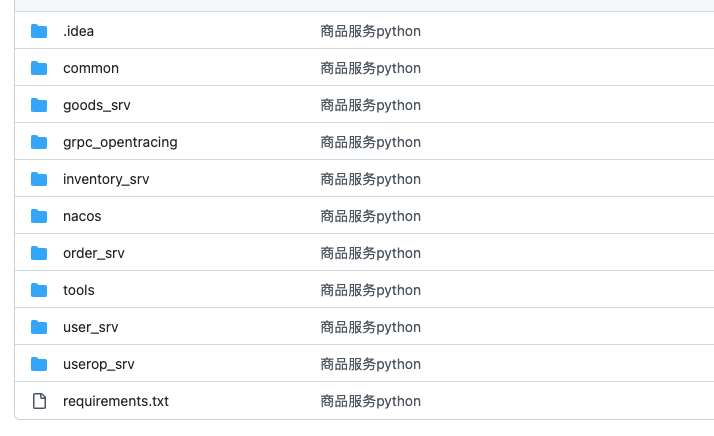
Task: Click the goods_srv folder icon
Action: (x=39, y=105)
